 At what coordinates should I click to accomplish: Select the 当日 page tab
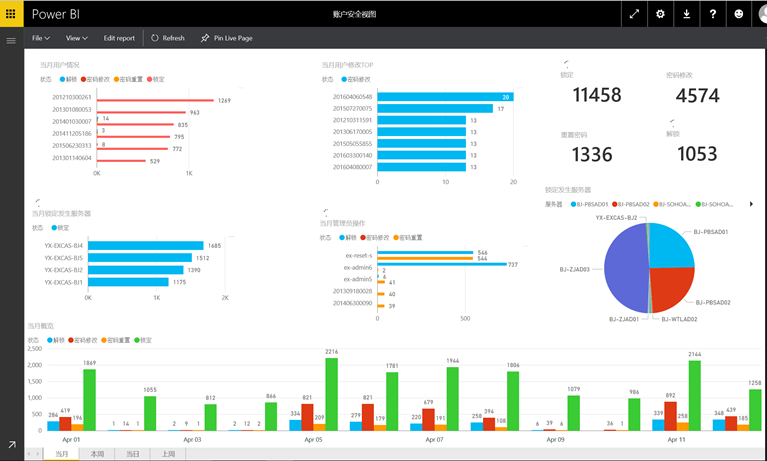coord(133,454)
